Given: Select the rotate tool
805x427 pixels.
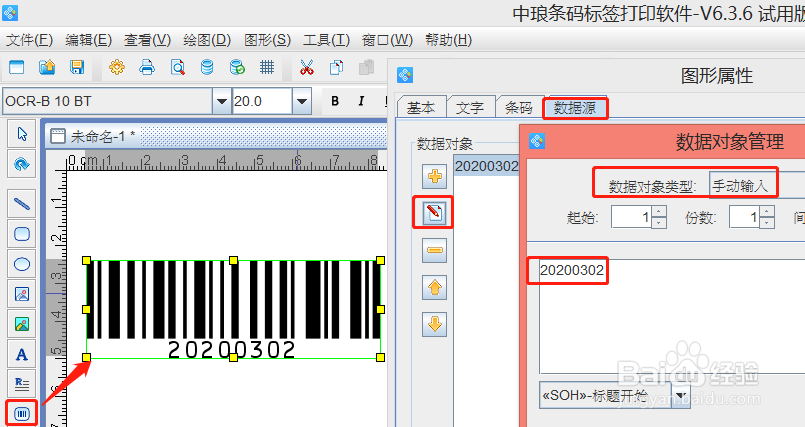Looking at the screenshot, I should (x=22, y=164).
